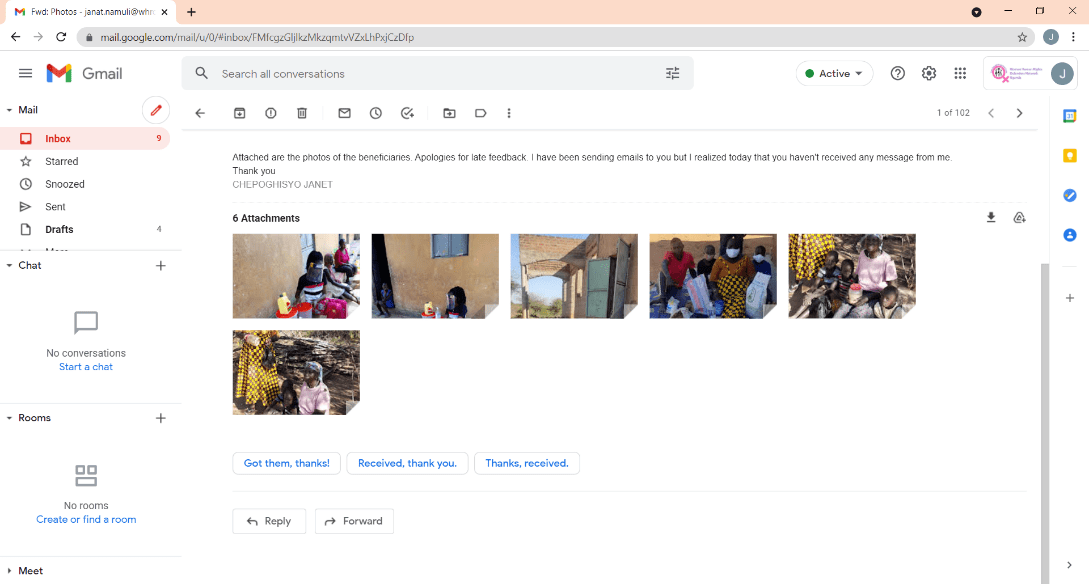This screenshot has height=584, width=1089.
Task: Save all attachments to Drive
Action: click(x=1020, y=217)
